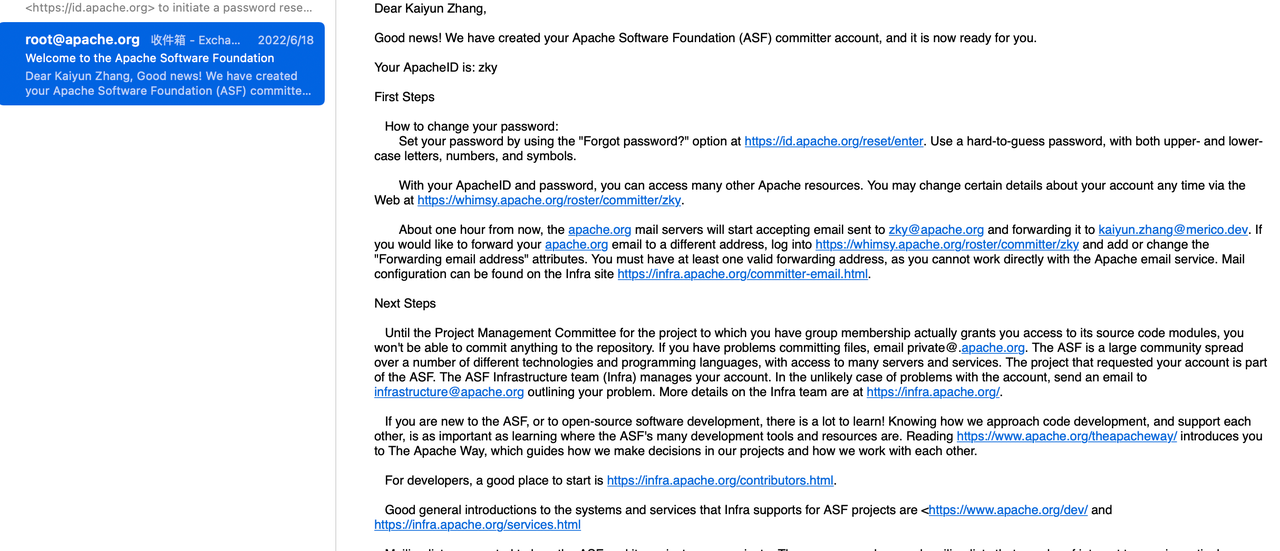
Task: Click the infrastructure@apache.org email link
Action: [449, 392]
